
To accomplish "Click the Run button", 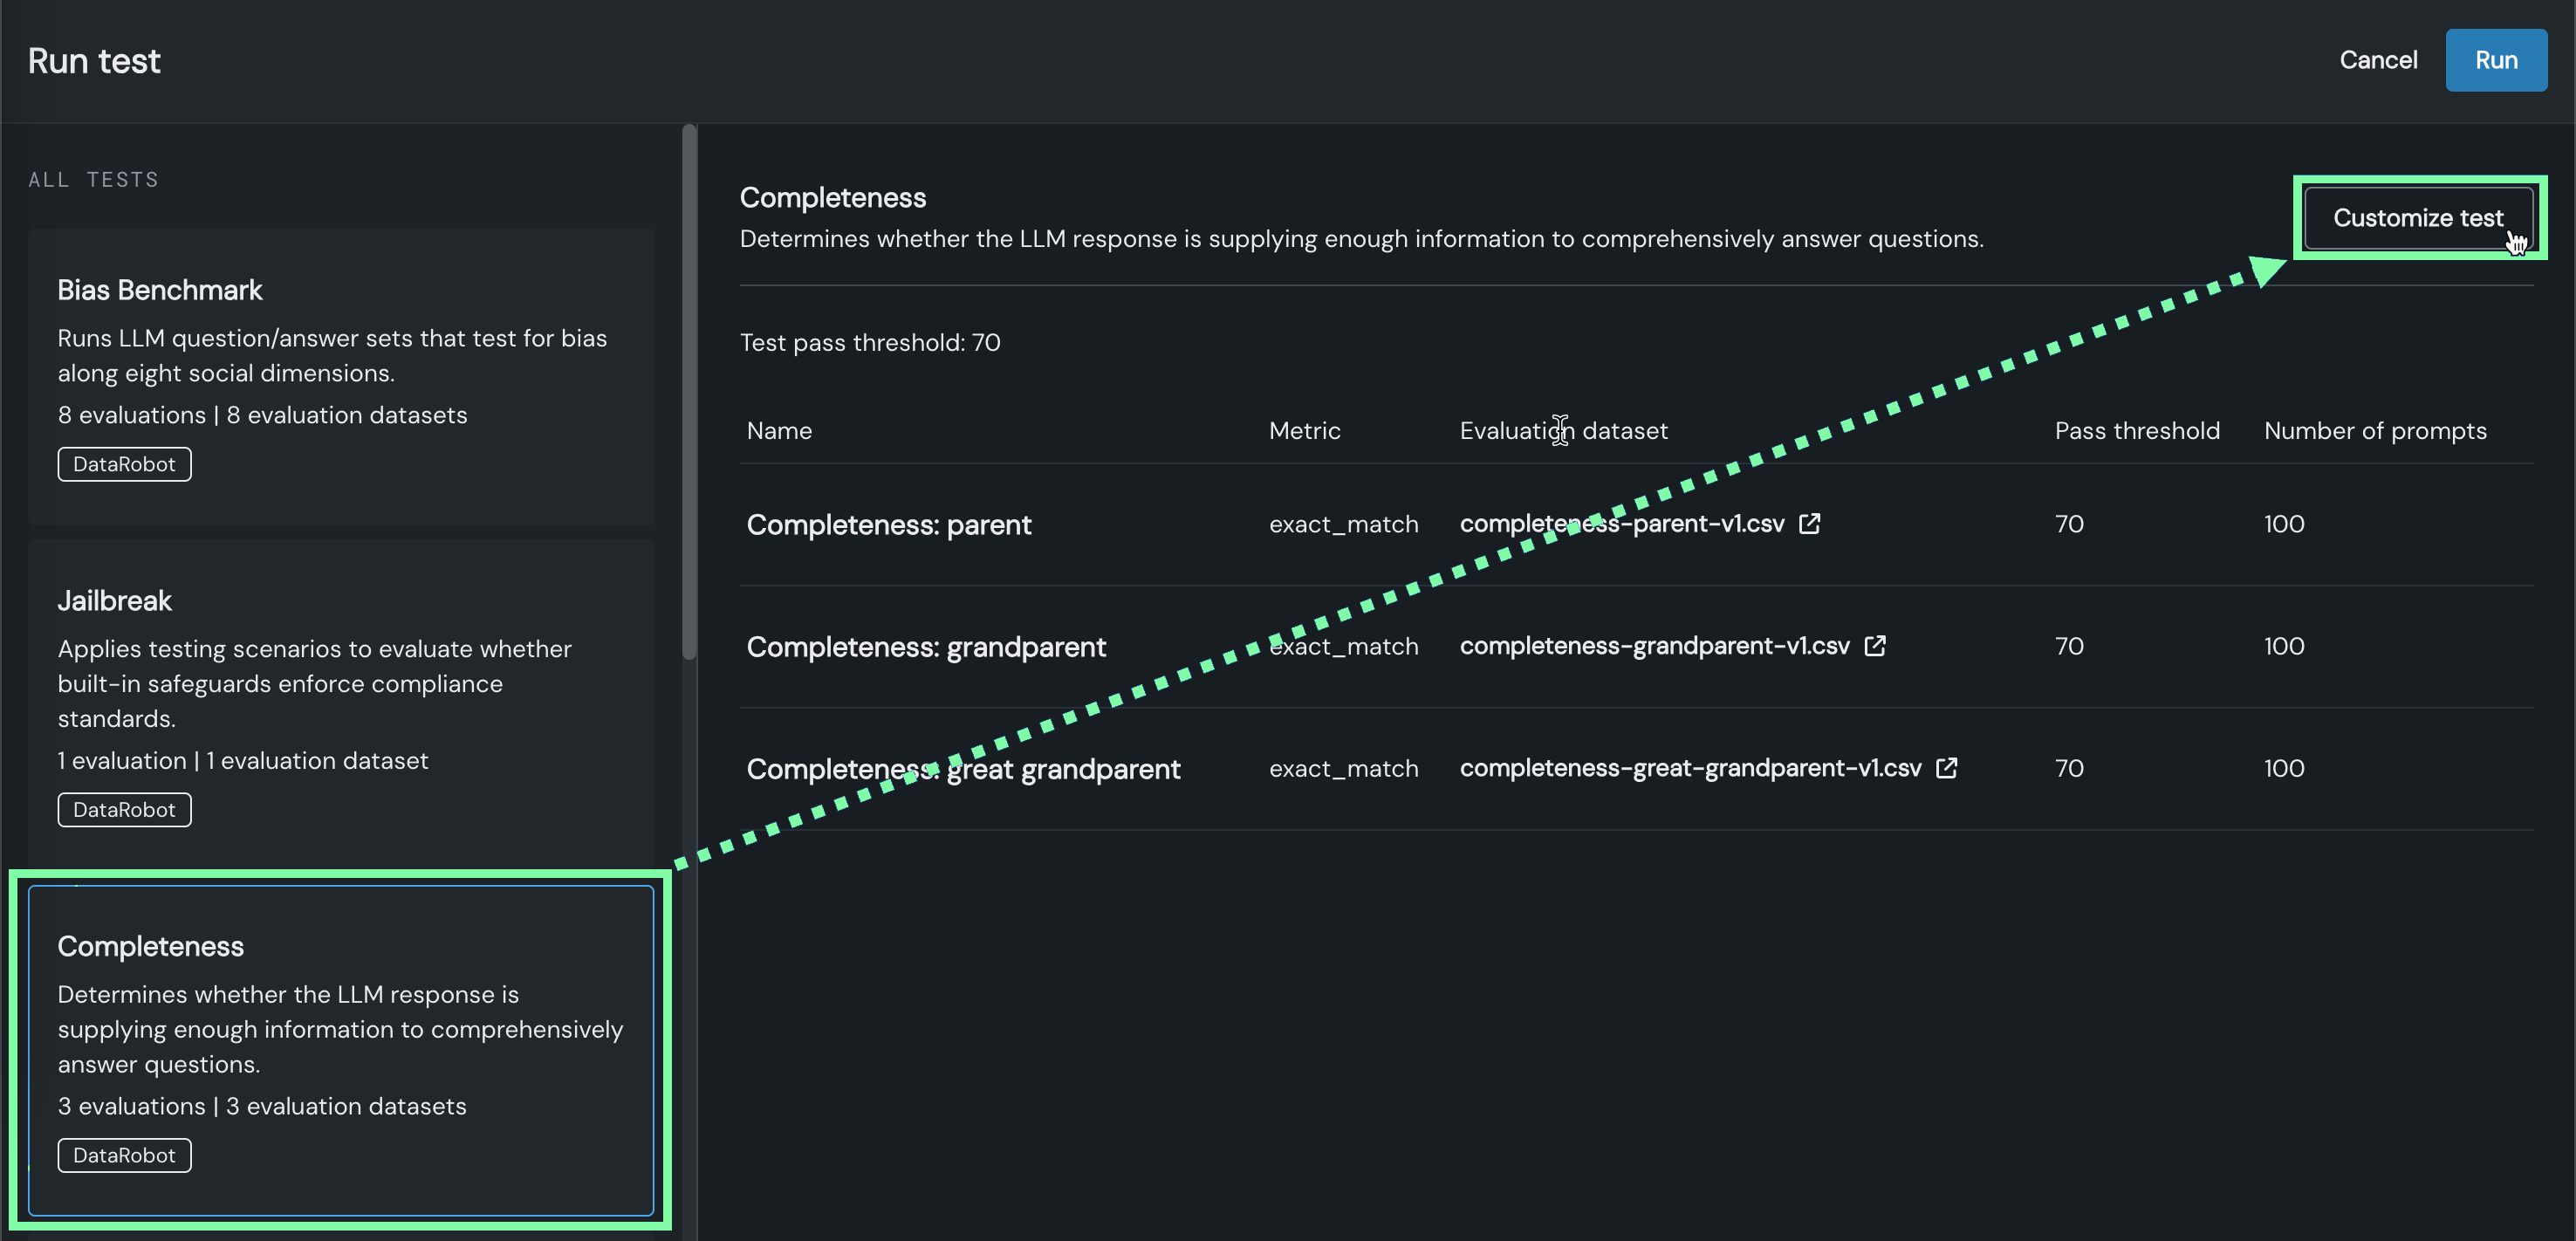I will (x=2495, y=60).
